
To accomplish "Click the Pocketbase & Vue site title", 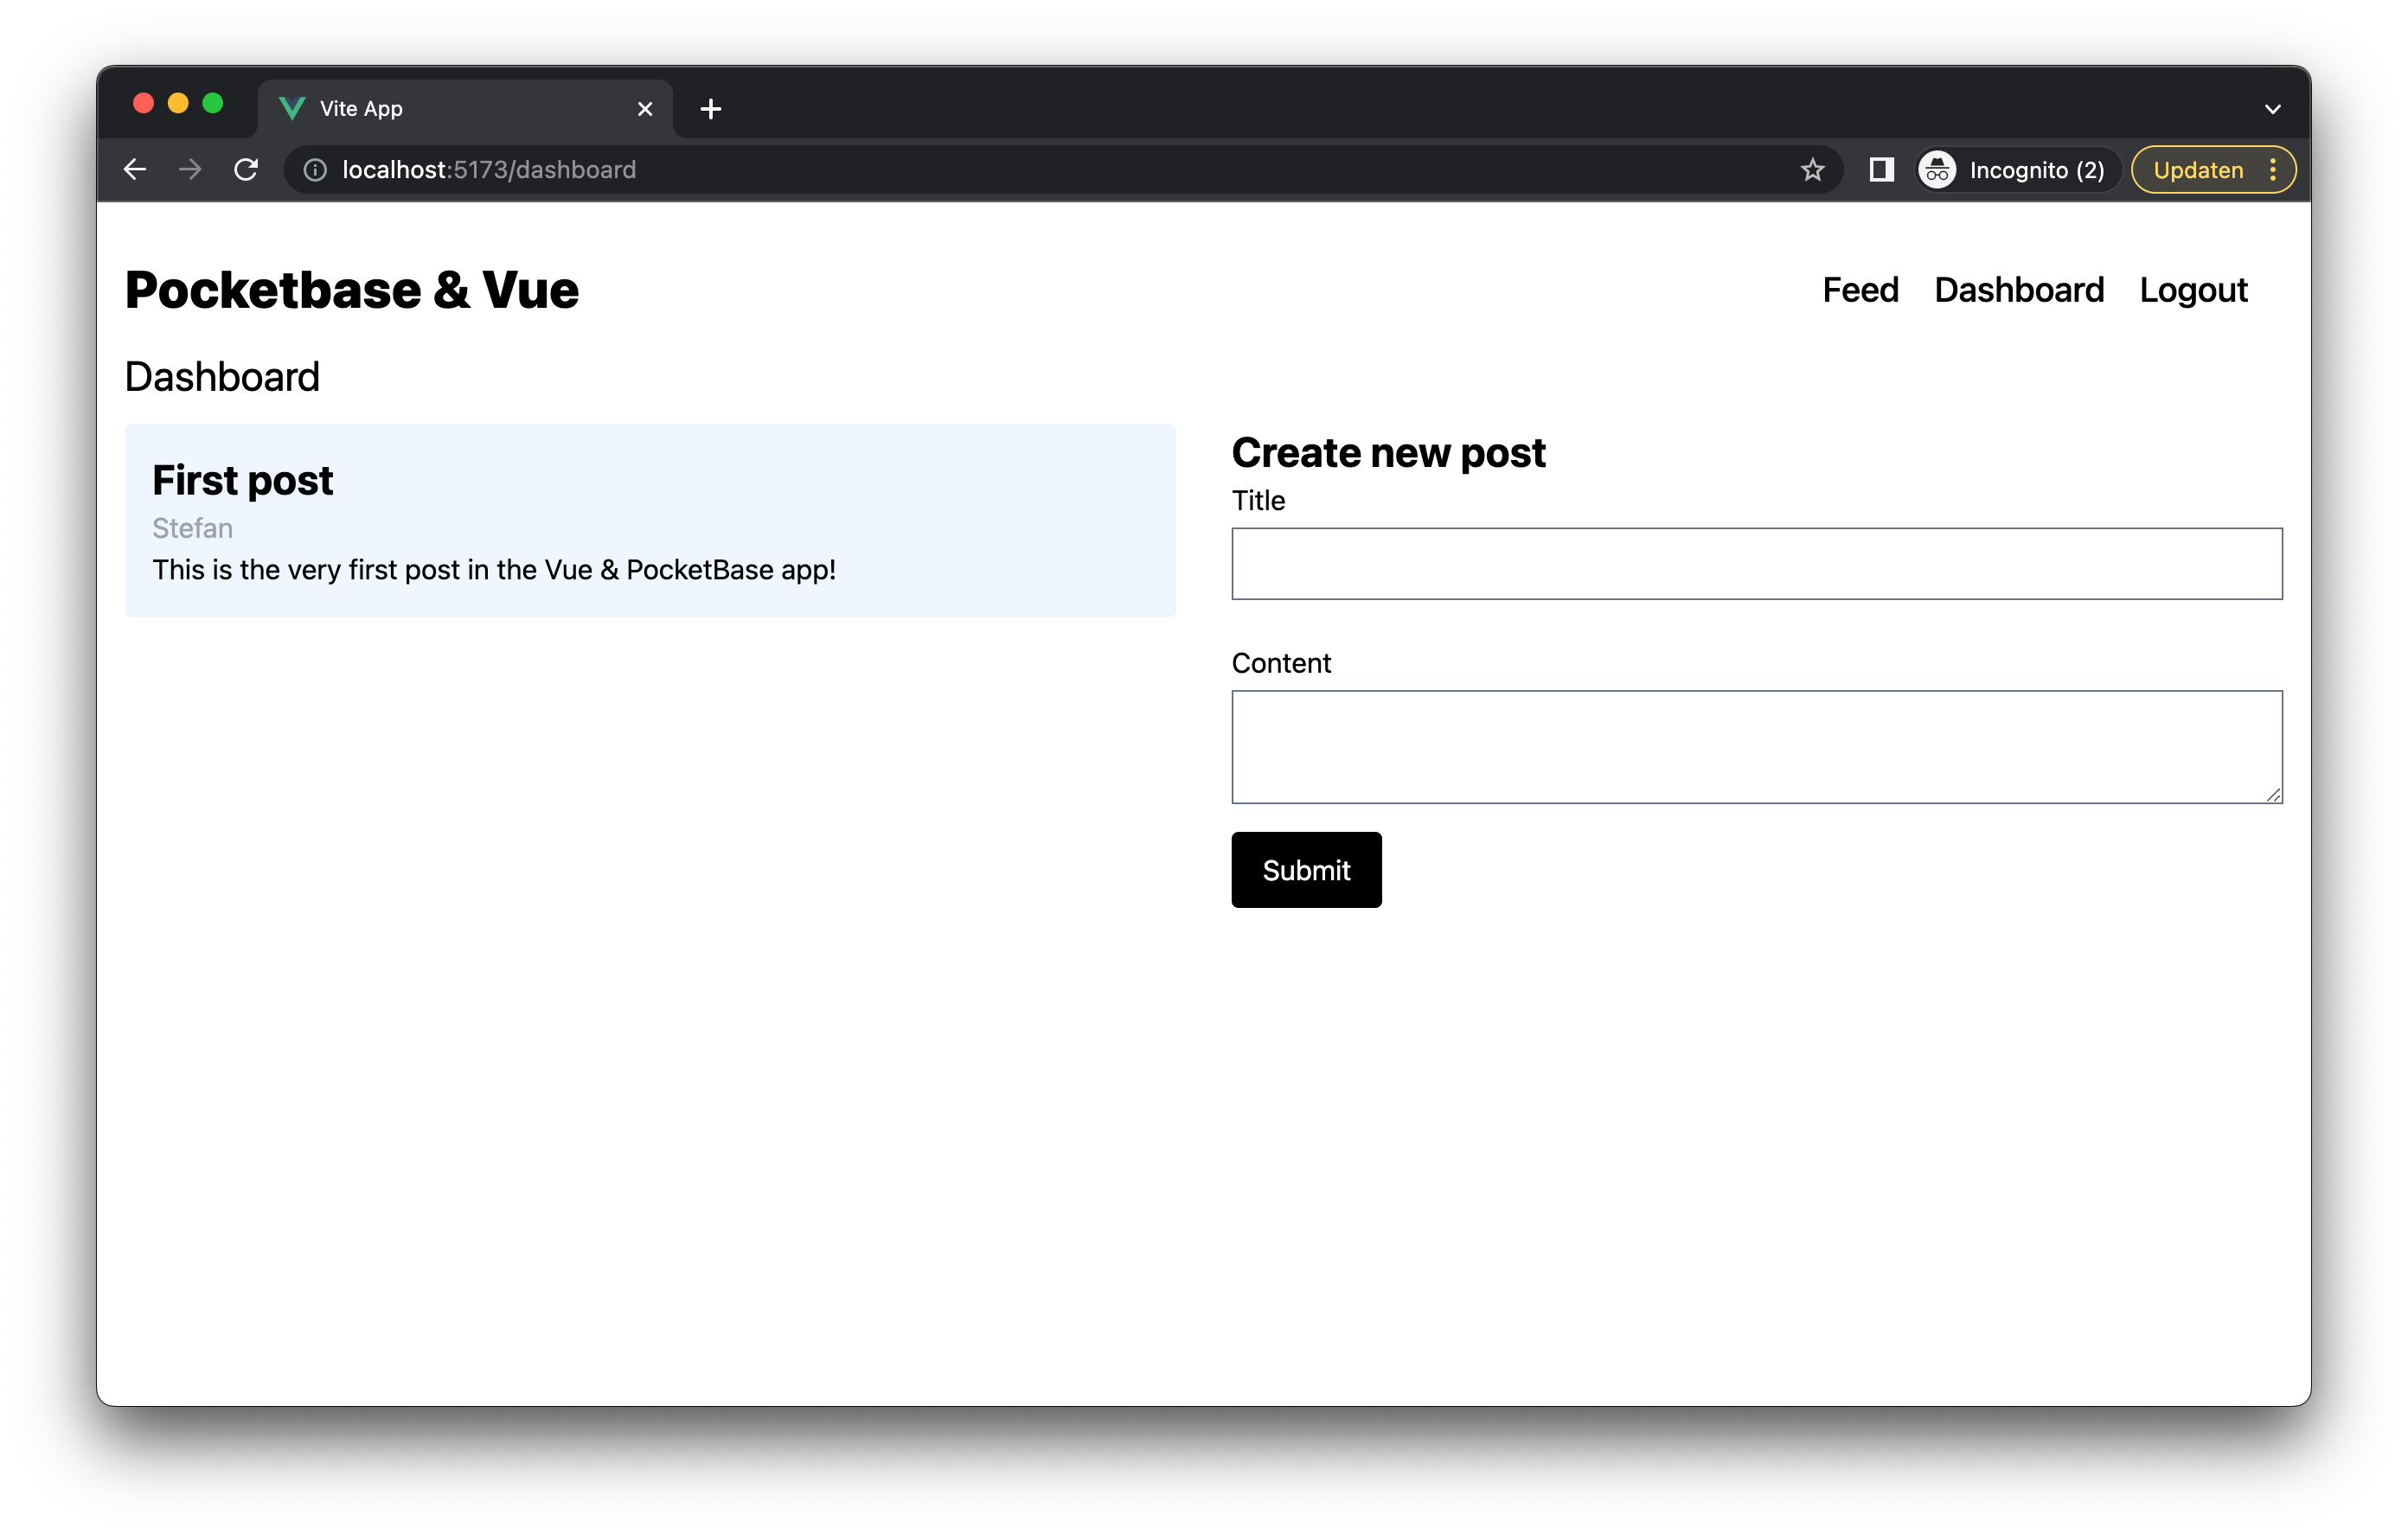I will 352,290.
